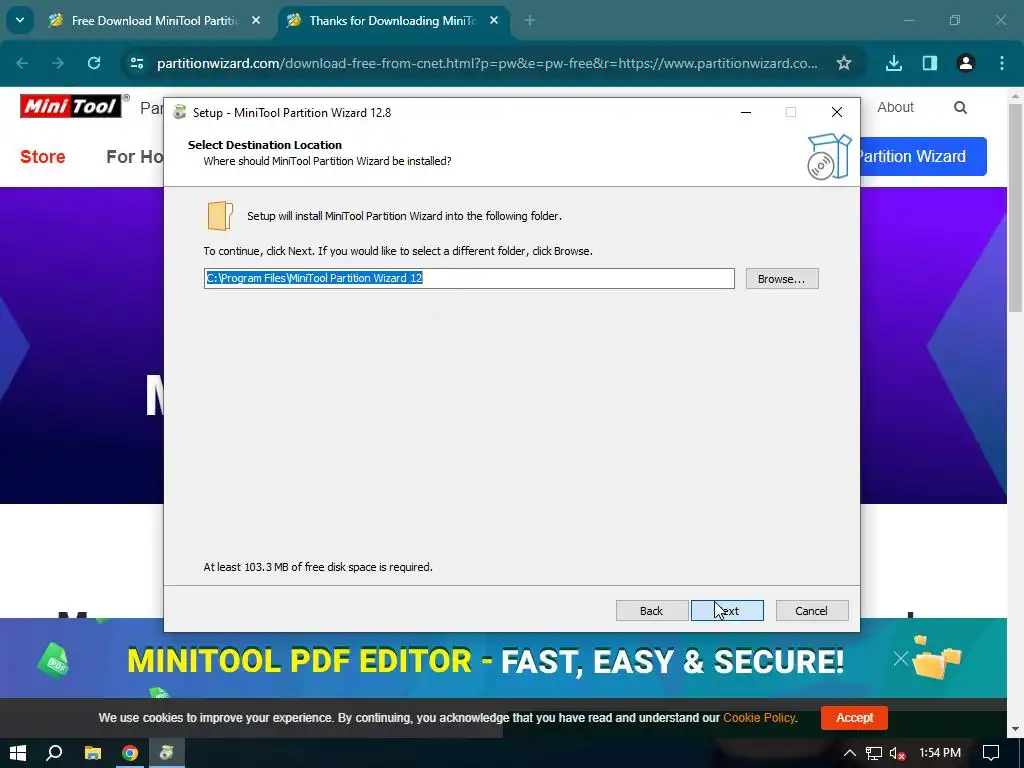Click the Partition Wizard blue button
Viewport: 1024px width, 768px height.
click(x=923, y=156)
